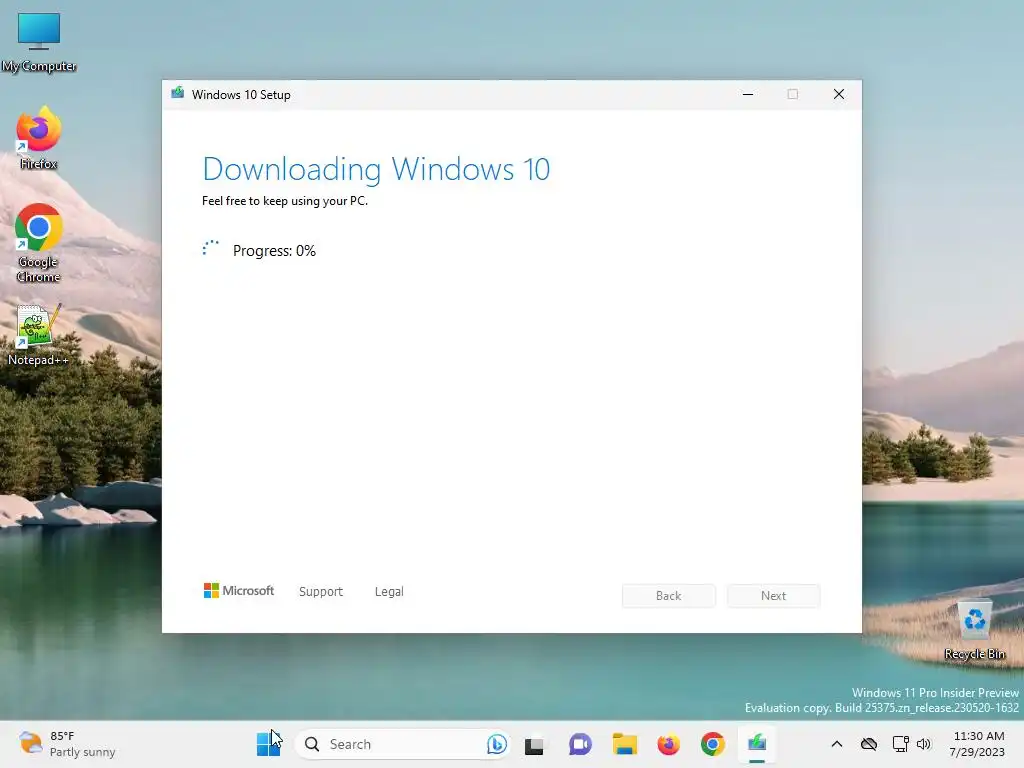This screenshot has width=1024, height=768.
Task: Click the Support link in Setup
Action: 321,592
